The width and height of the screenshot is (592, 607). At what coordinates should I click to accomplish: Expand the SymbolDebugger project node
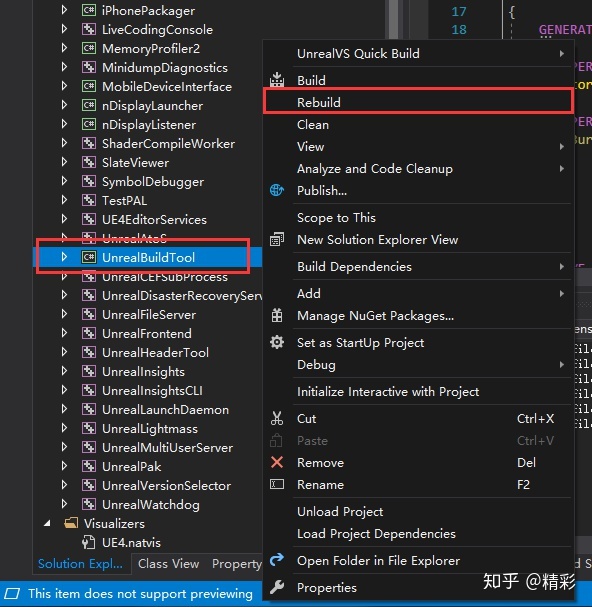[64, 181]
